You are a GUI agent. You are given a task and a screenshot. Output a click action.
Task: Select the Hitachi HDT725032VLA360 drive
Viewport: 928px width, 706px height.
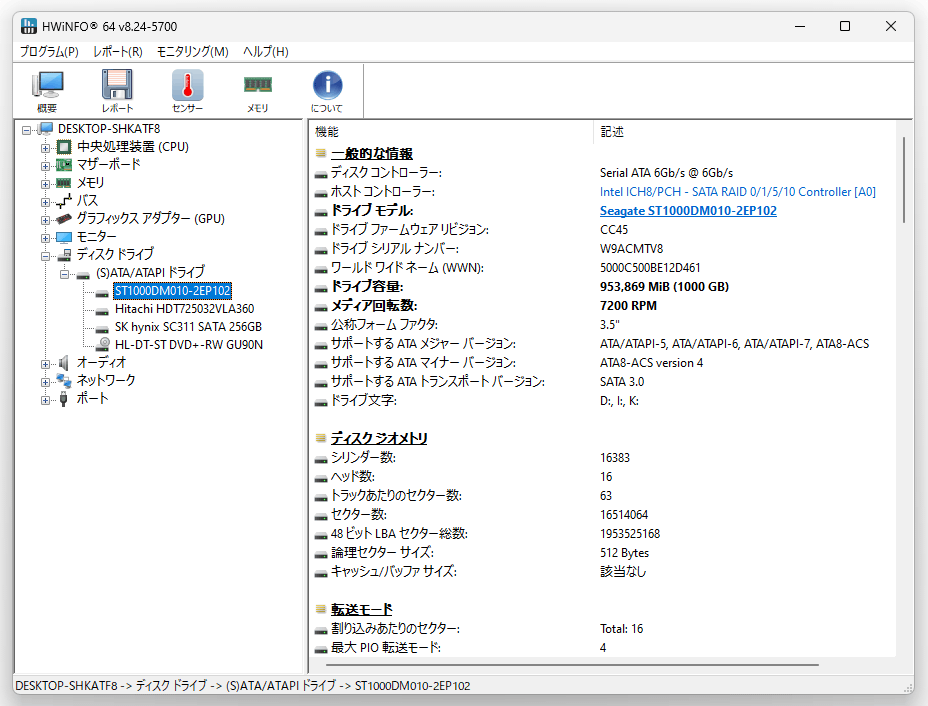coord(184,309)
